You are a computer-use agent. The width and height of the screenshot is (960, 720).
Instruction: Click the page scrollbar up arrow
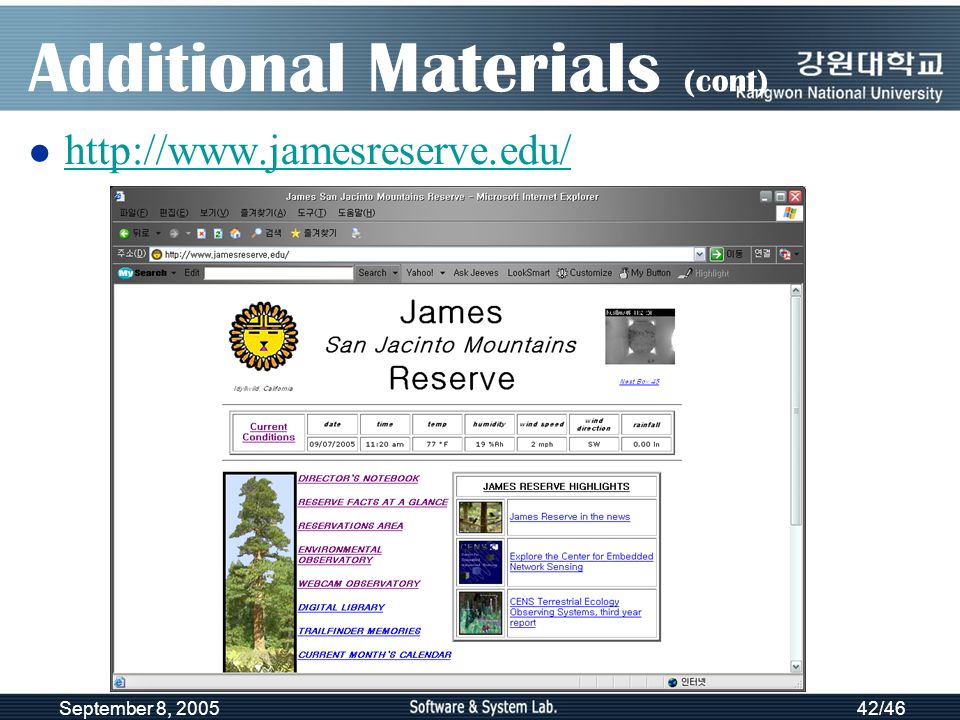click(x=796, y=290)
